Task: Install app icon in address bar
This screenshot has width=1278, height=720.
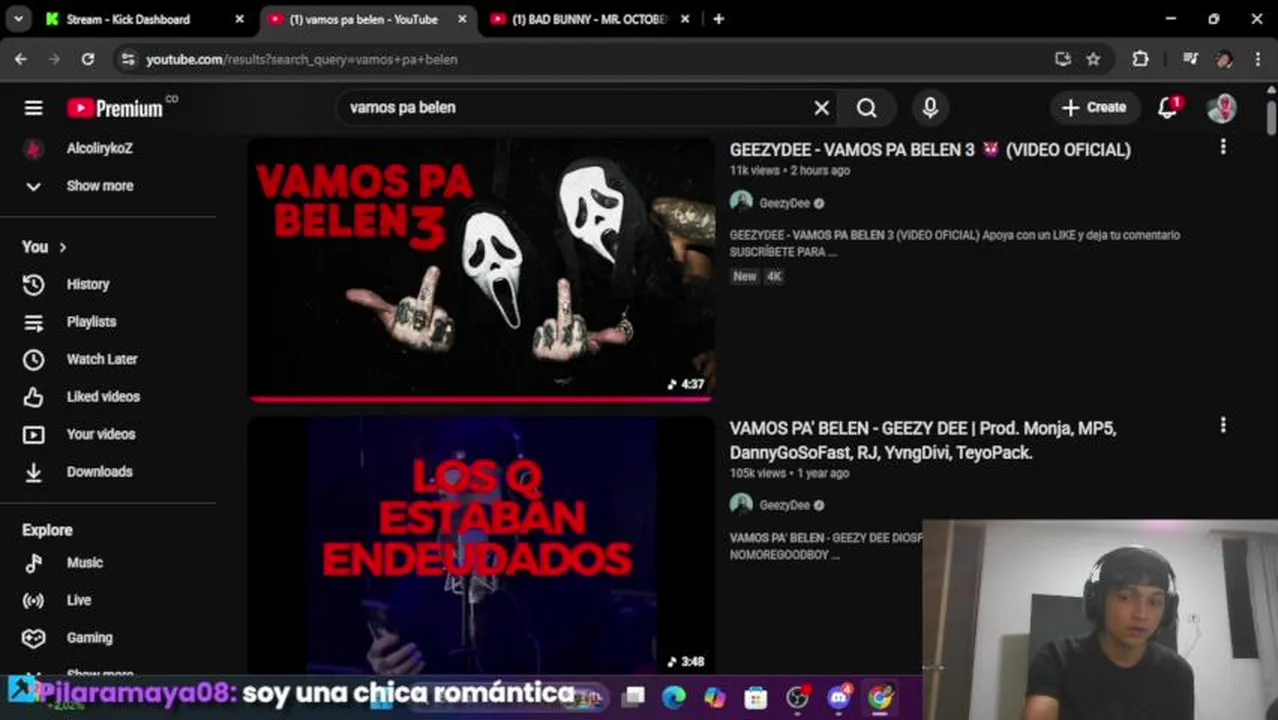Action: pos(1063,59)
